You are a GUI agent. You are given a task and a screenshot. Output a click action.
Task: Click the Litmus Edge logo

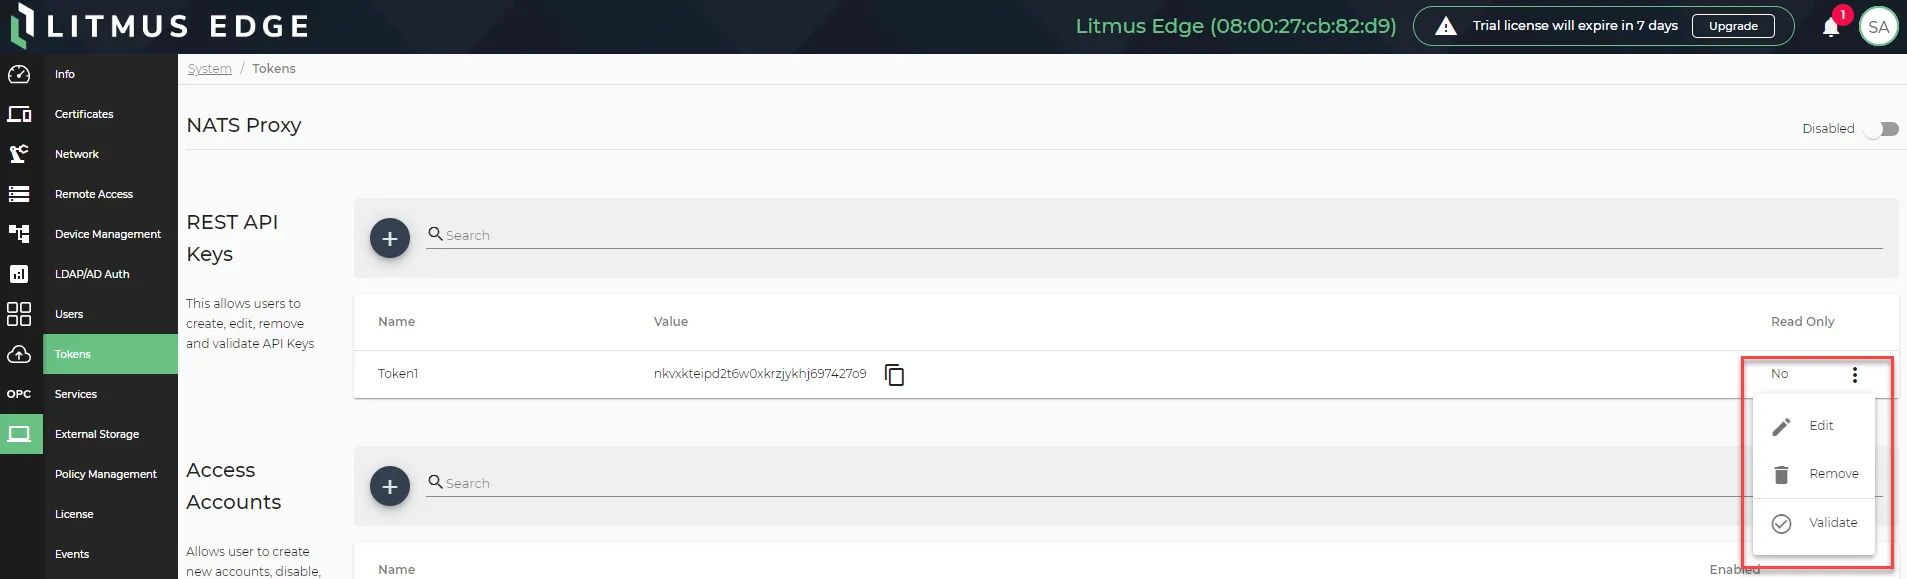(160, 26)
